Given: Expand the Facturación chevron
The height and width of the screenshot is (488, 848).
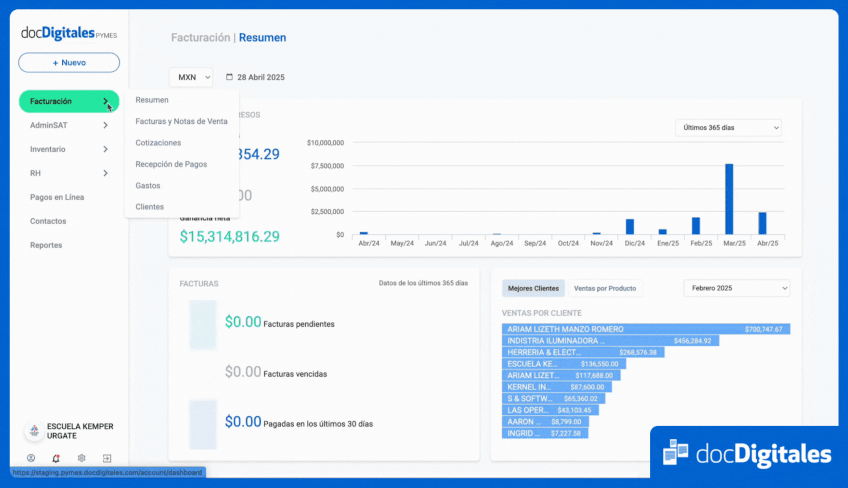Looking at the screenshot, I should tap(105, 101).
